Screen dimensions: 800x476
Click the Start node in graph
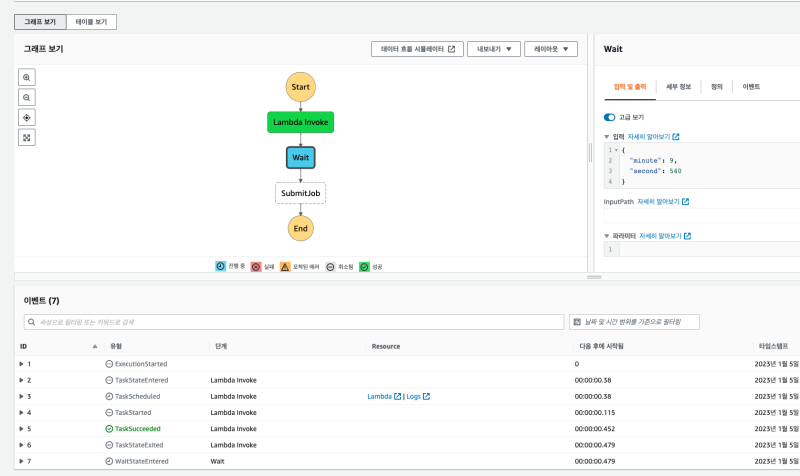tap(300, 87)
